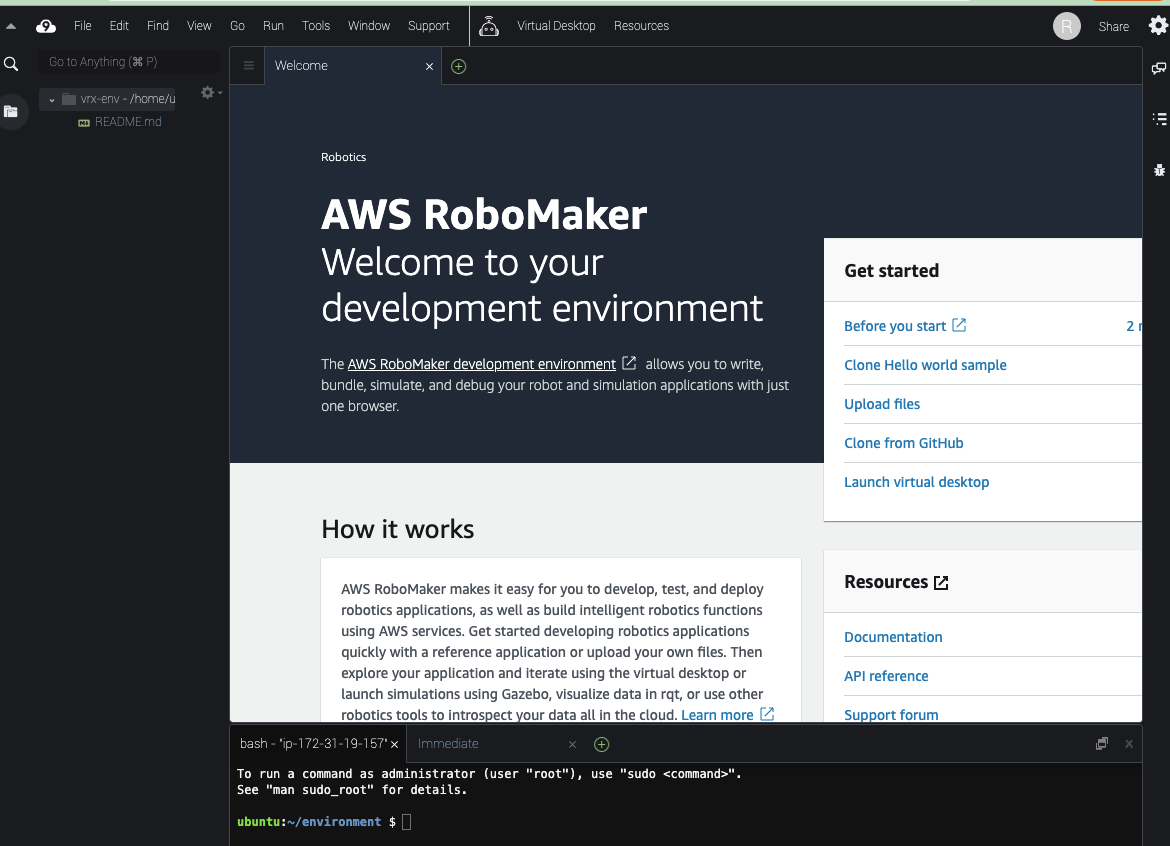Click the Get started heading
Screen dimensions: 1170x846
pyautogui.click(x=892, y=271)
